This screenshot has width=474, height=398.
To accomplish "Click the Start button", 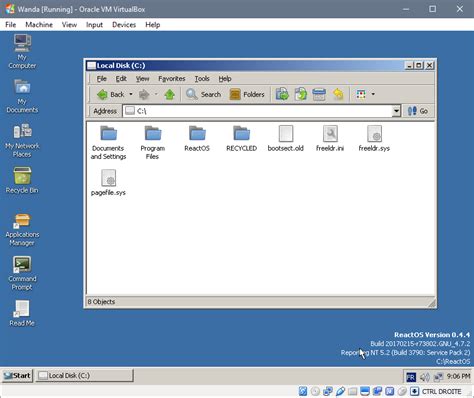I will point(17,376).
